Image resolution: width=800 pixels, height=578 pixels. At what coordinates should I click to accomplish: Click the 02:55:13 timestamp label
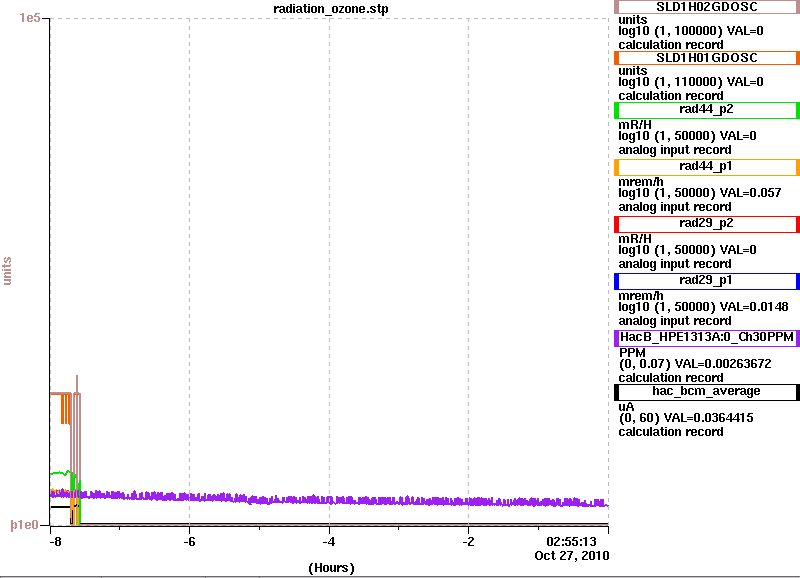point(571,541)
